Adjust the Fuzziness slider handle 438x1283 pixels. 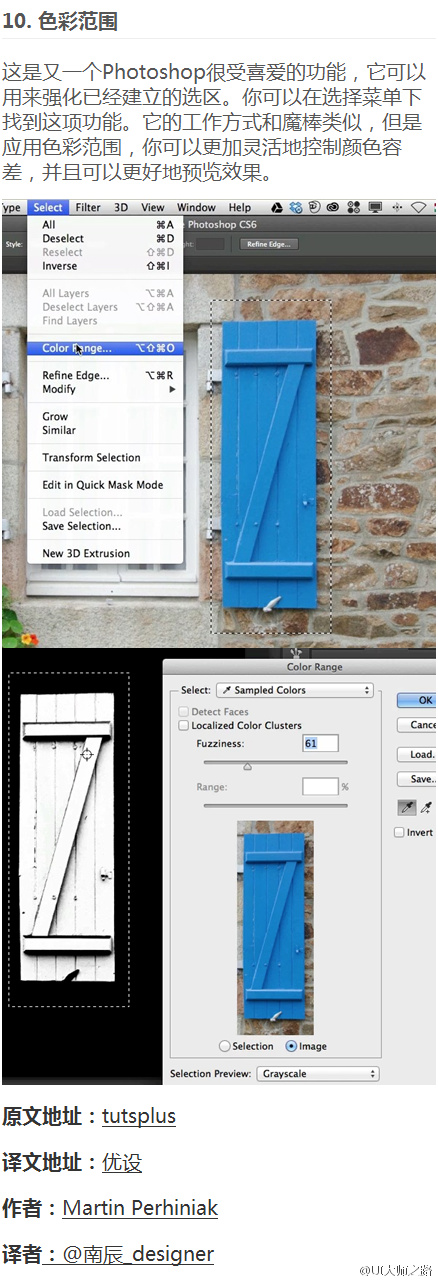pyautogui.click(x=247, y=766)
